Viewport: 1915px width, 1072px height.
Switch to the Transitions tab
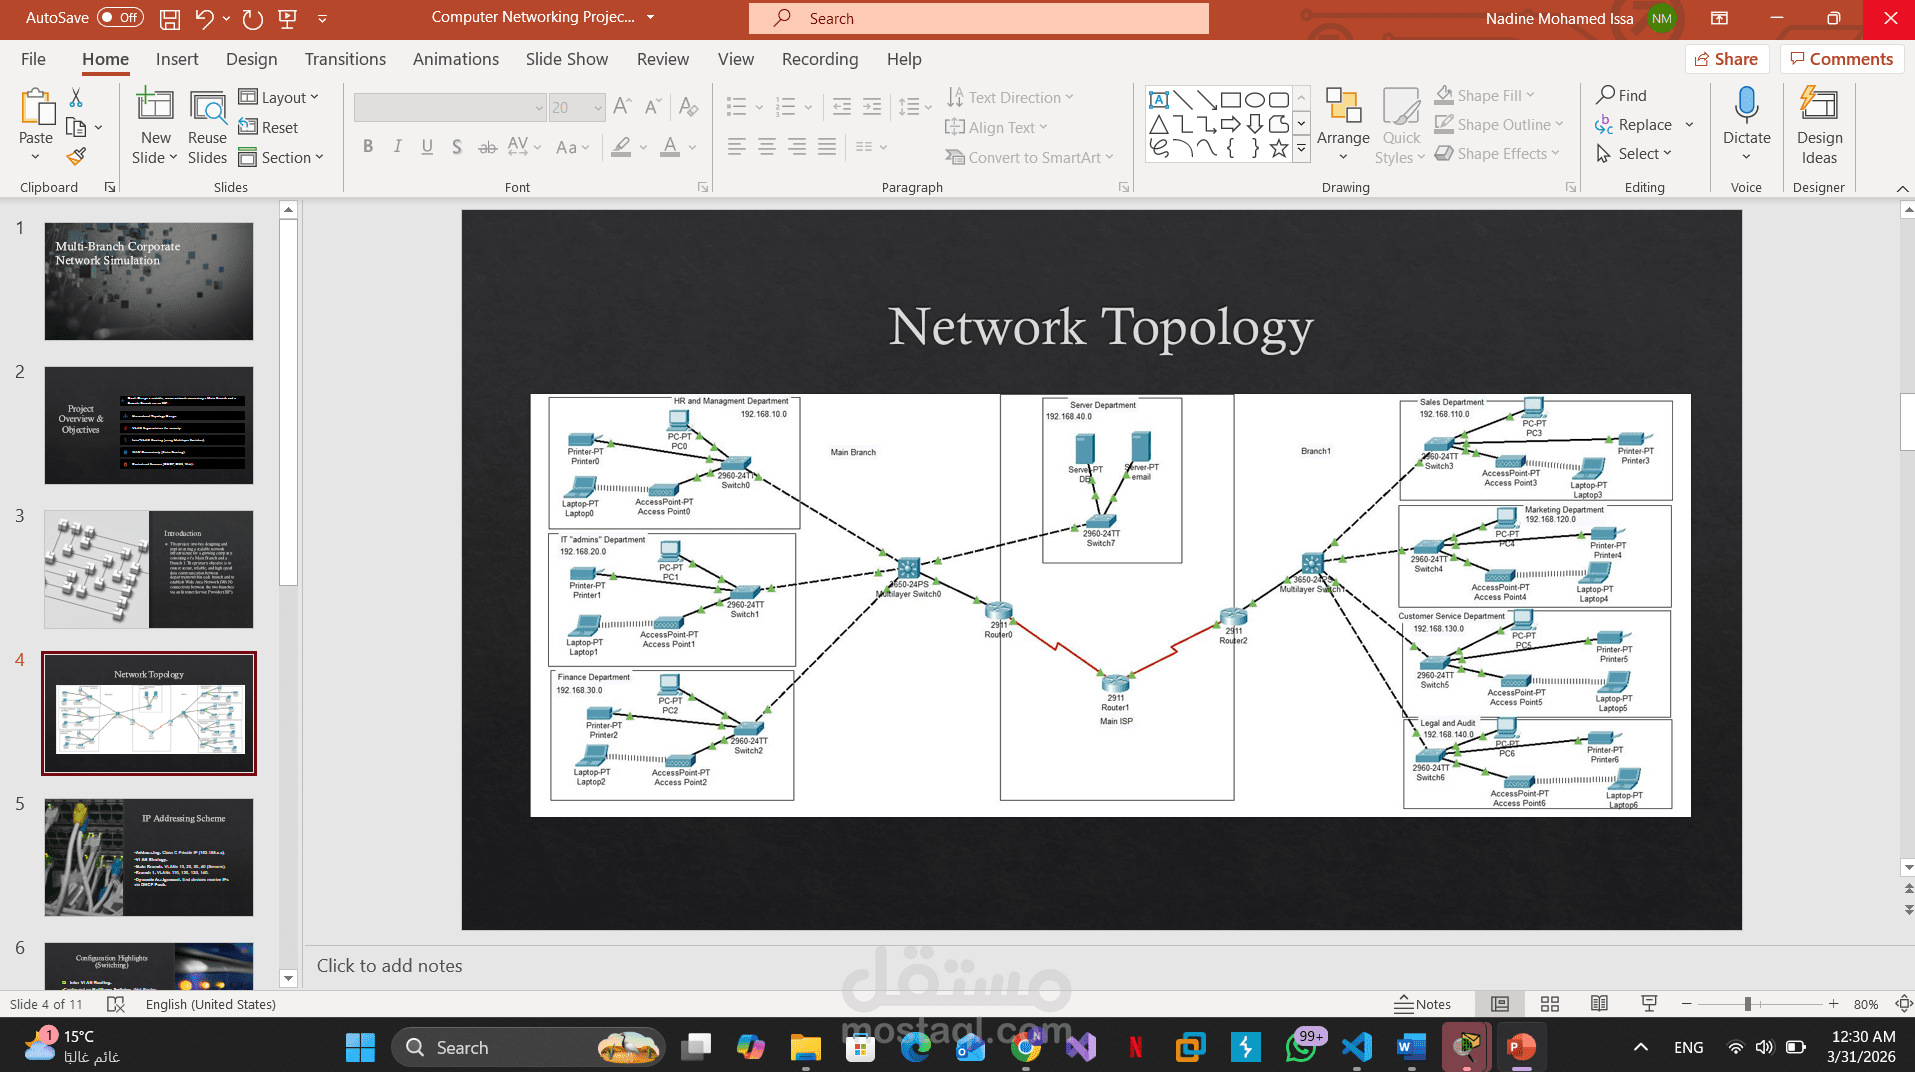pos(344,59)
